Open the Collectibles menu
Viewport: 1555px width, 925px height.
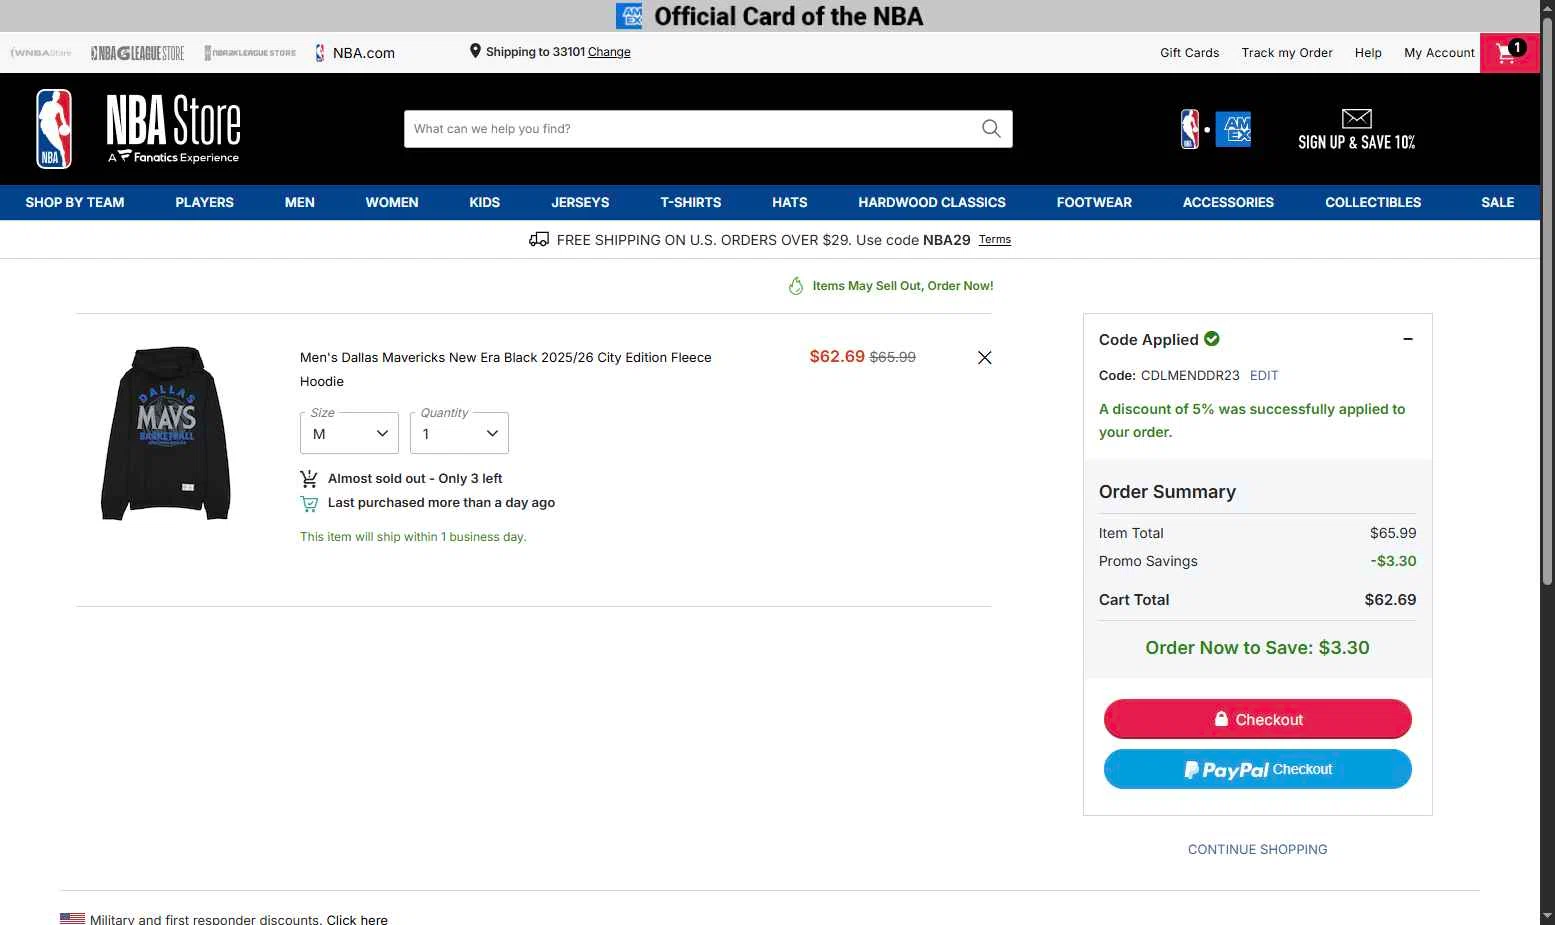[1373, 202]
